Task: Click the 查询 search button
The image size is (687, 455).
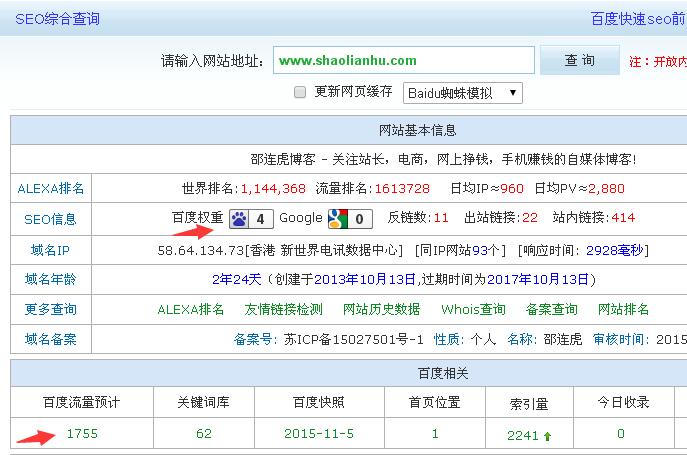Action: 579,61
